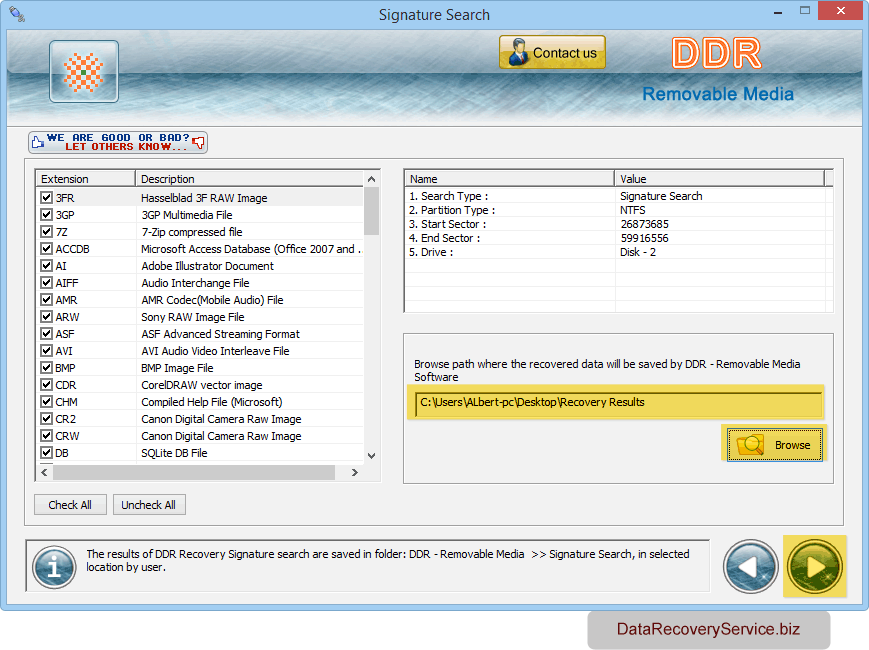Toggle the ASF extension checkbox
Image resolution: width=869 pixels, height=650 pixels.
coord(47,334)
